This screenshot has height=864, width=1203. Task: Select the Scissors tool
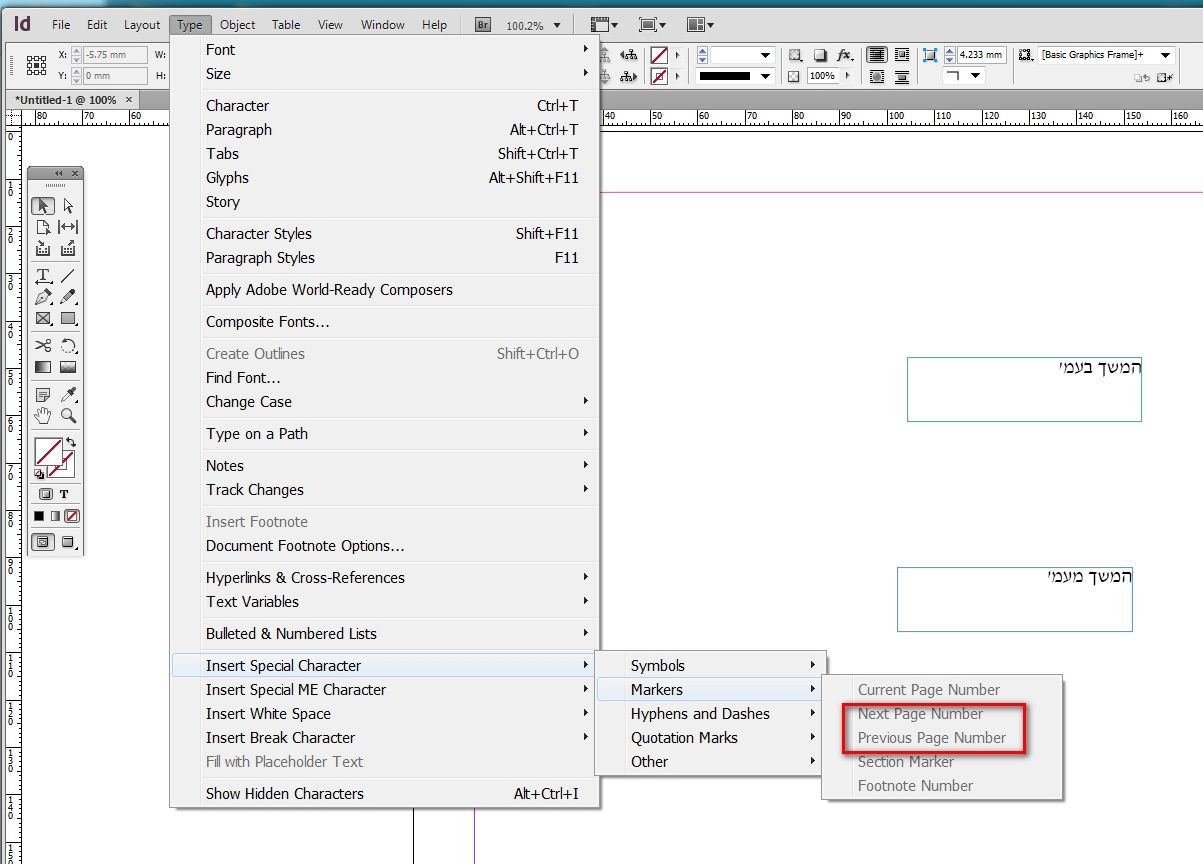43,346
